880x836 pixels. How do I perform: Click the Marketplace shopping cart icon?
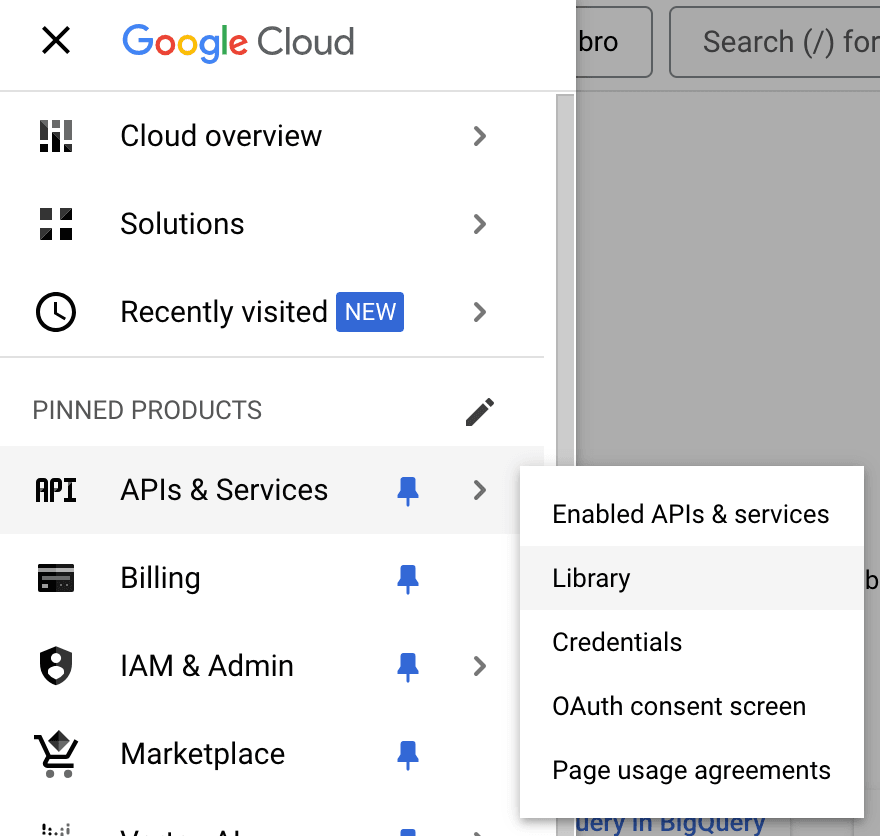click(56, 754)
